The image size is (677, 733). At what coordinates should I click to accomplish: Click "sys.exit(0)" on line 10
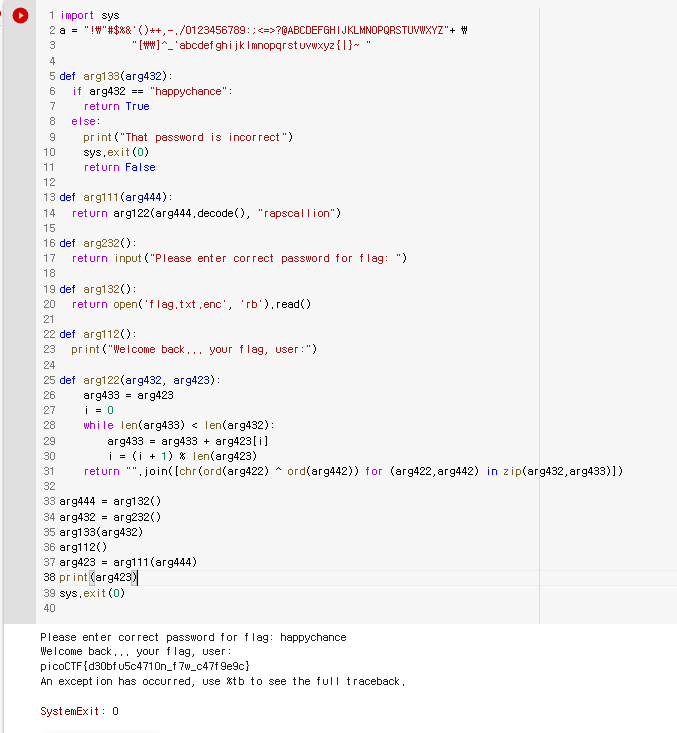point(116,152)
